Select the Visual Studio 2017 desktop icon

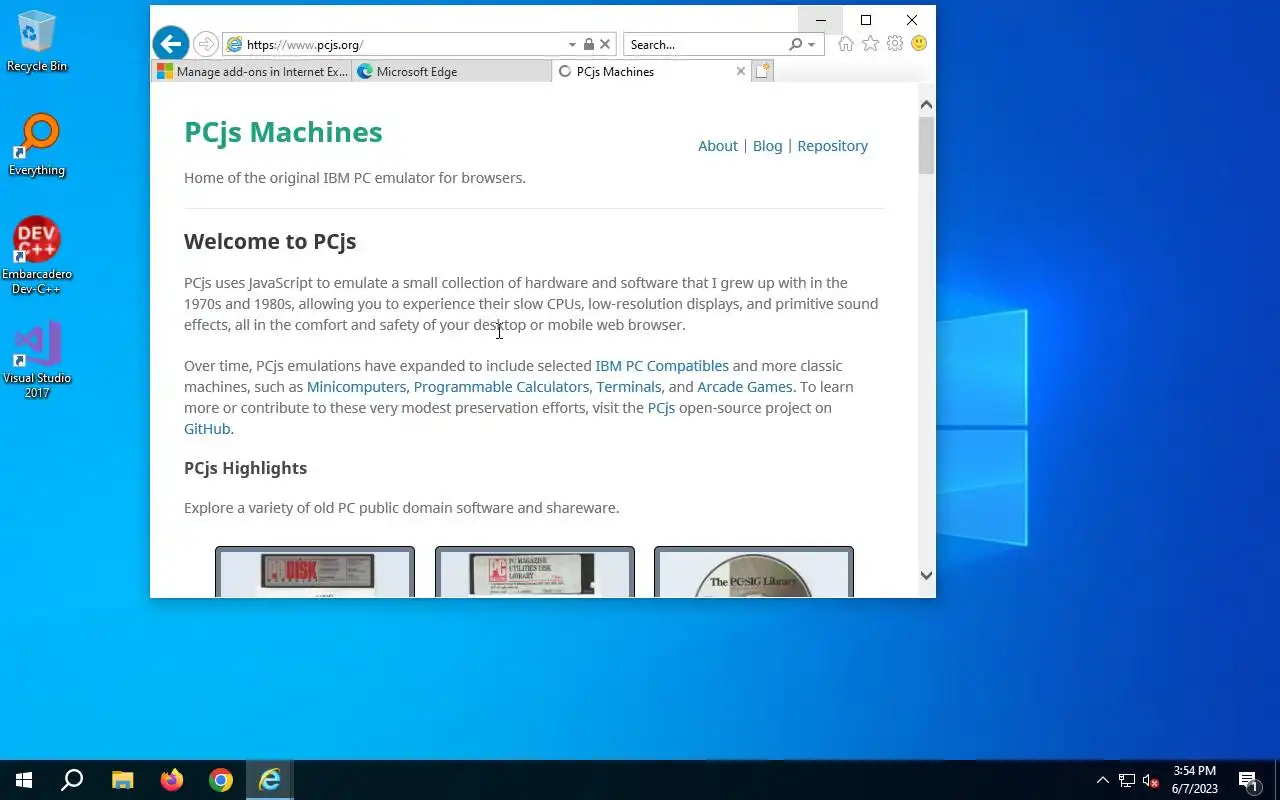click(x=37, y=360)
